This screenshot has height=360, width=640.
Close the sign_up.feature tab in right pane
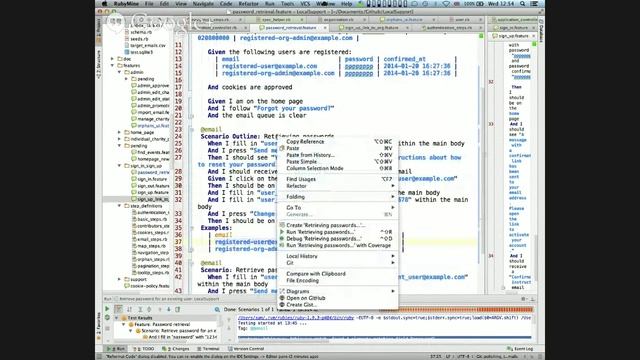pyautogui.click(x=533, y=36)
